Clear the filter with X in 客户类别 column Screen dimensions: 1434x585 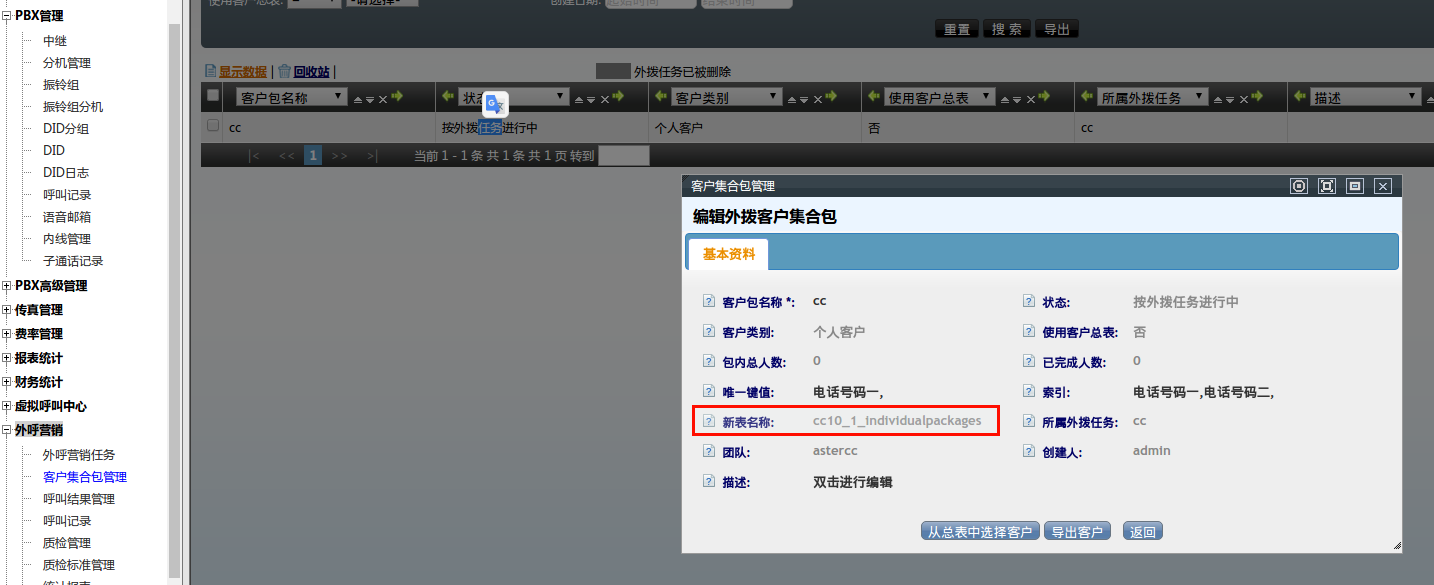click(819, 98)
